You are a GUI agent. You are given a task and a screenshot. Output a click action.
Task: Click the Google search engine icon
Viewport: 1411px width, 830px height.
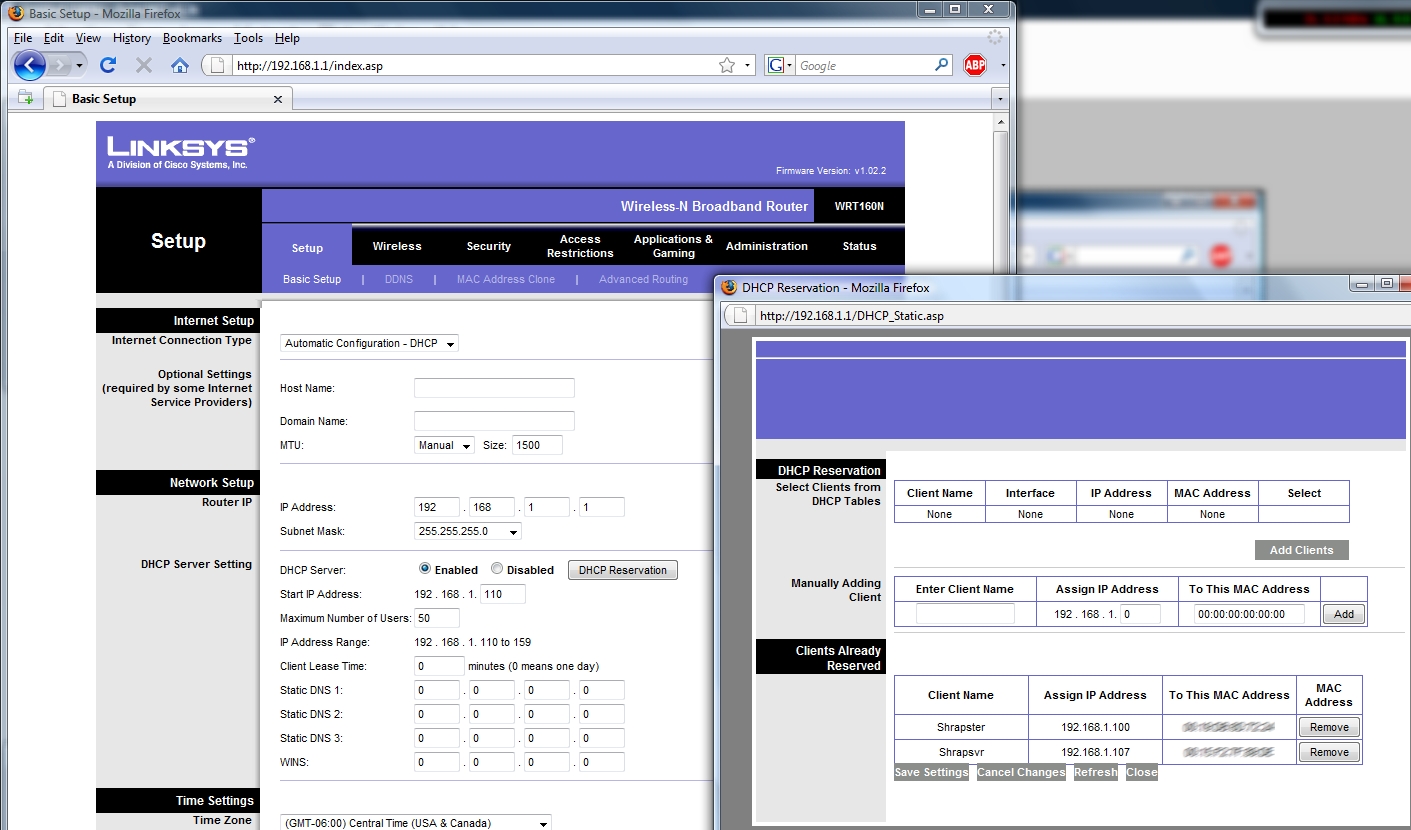[x=775, y=66]
